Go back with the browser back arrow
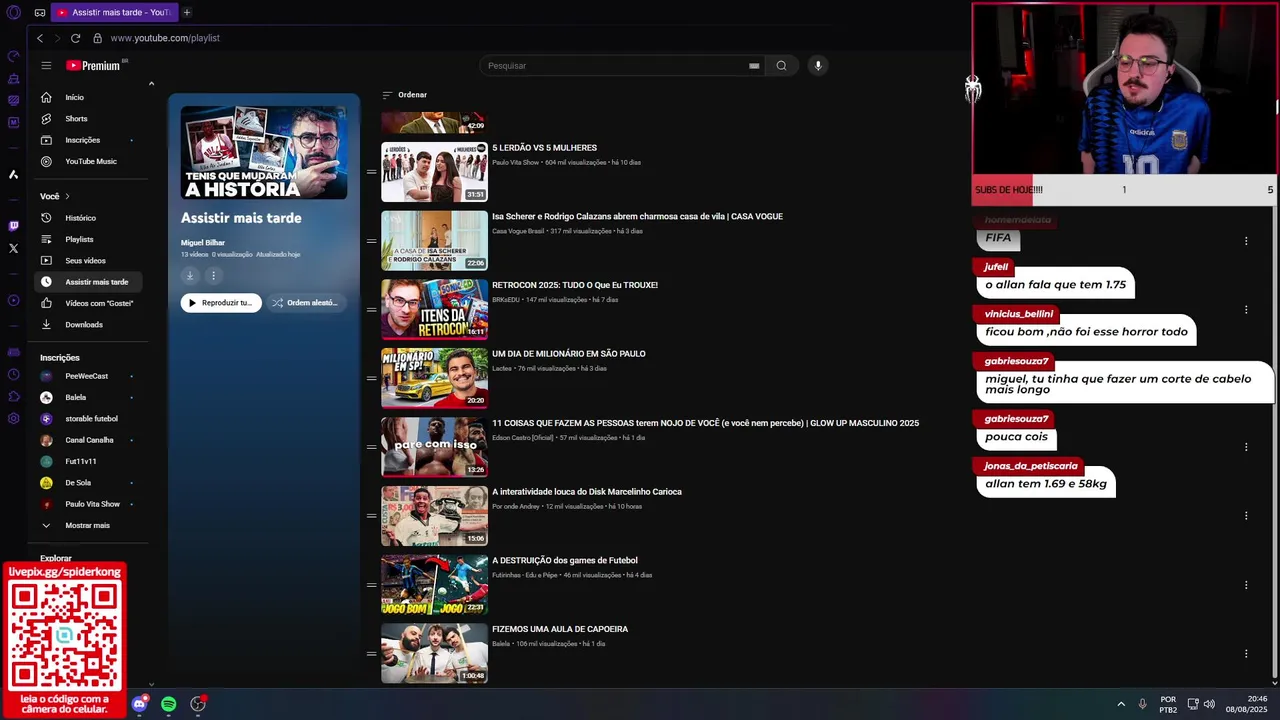The width and height of the screenshot is (1280, 720). pos(40,38)
